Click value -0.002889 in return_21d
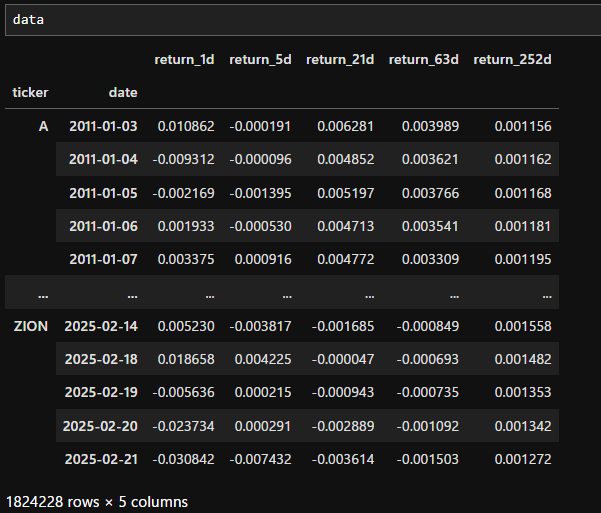 tap(343, 426)
